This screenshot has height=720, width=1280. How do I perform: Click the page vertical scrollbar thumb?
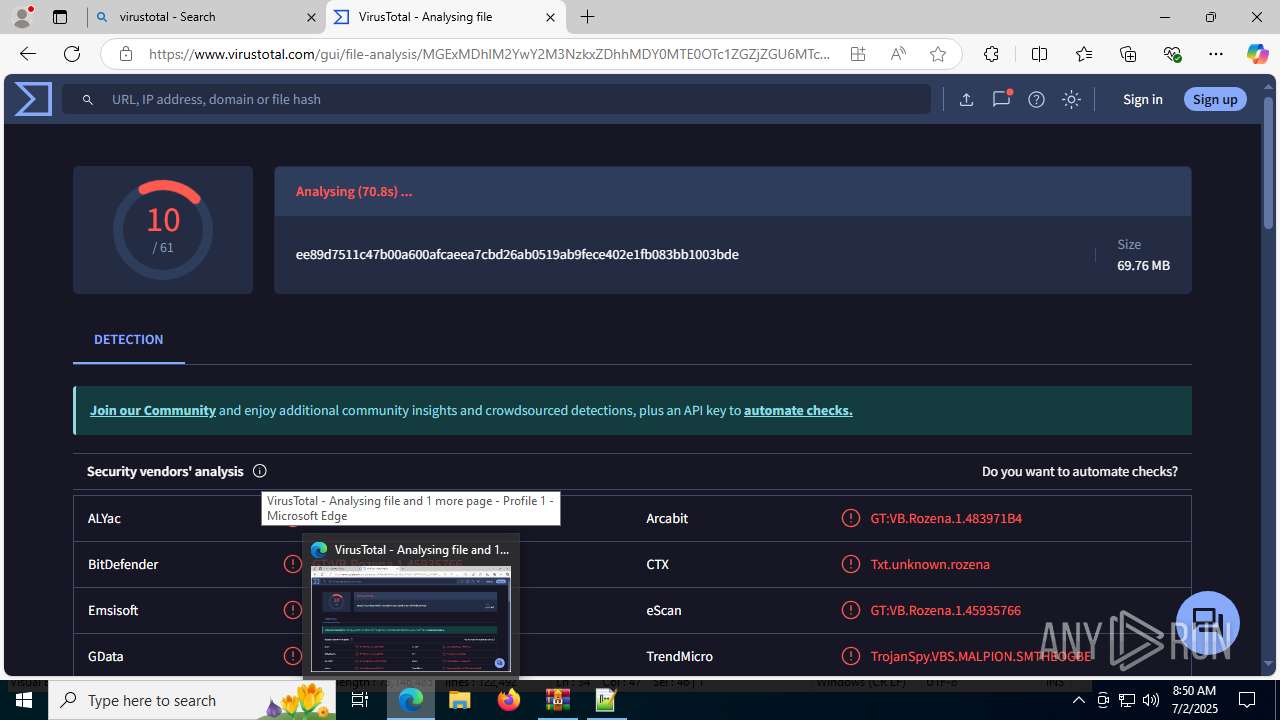[1269, 164]
